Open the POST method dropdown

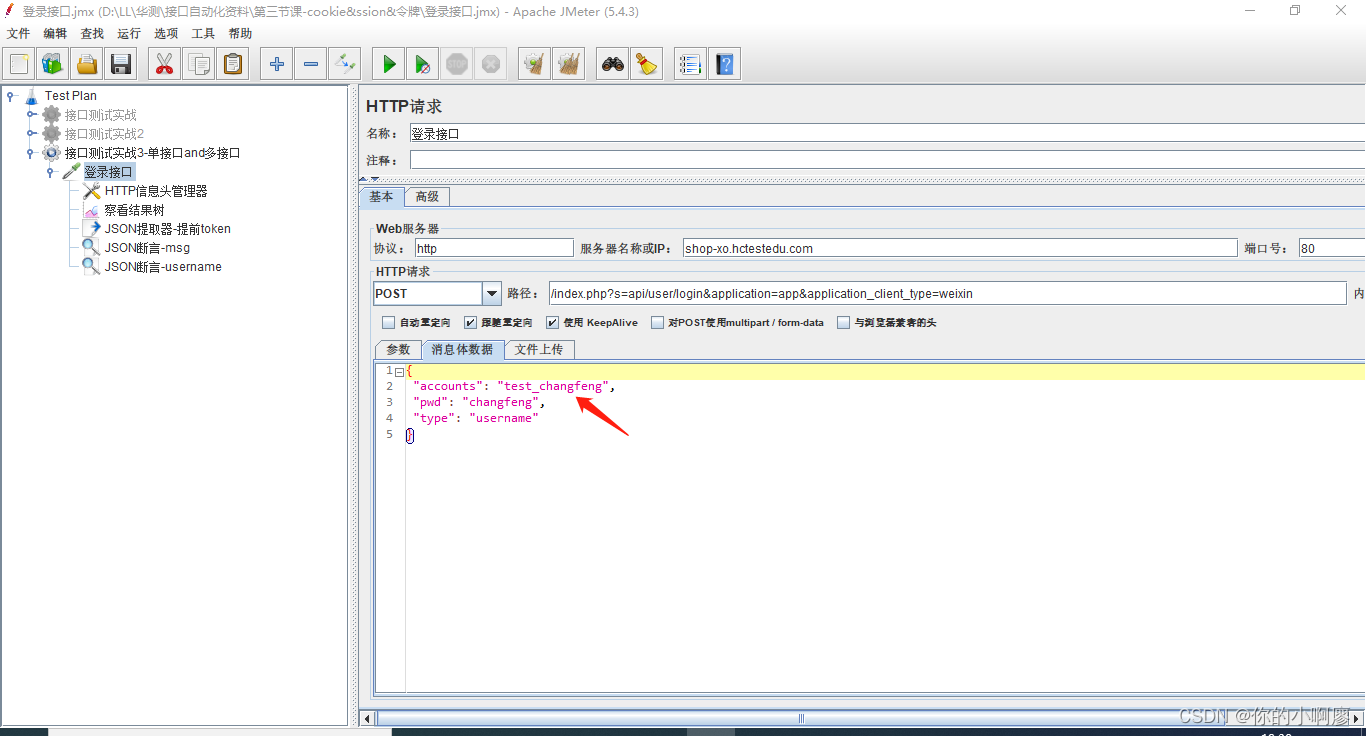click(x=491, y=294)
